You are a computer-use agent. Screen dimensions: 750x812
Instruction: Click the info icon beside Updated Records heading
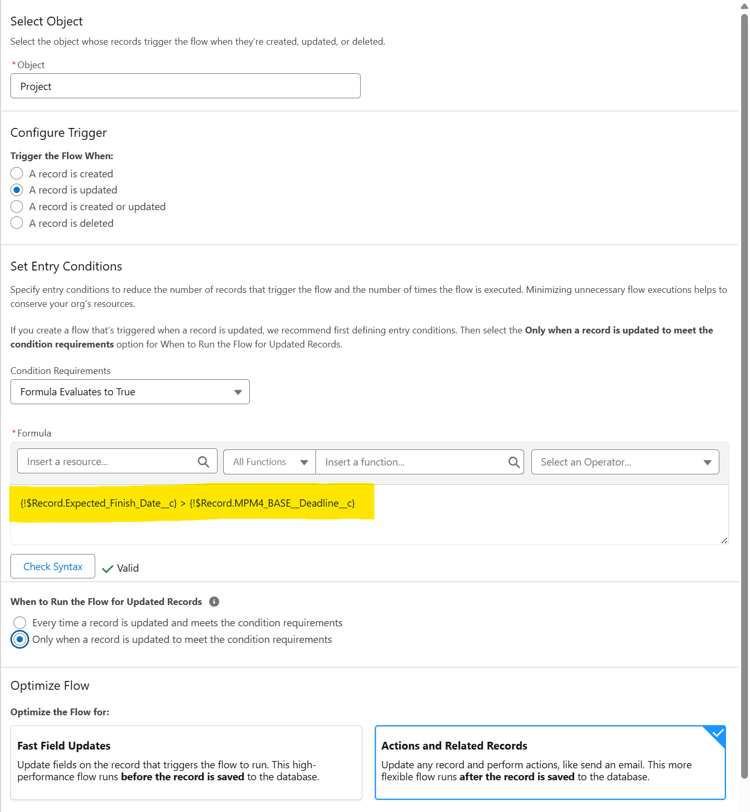214,602
